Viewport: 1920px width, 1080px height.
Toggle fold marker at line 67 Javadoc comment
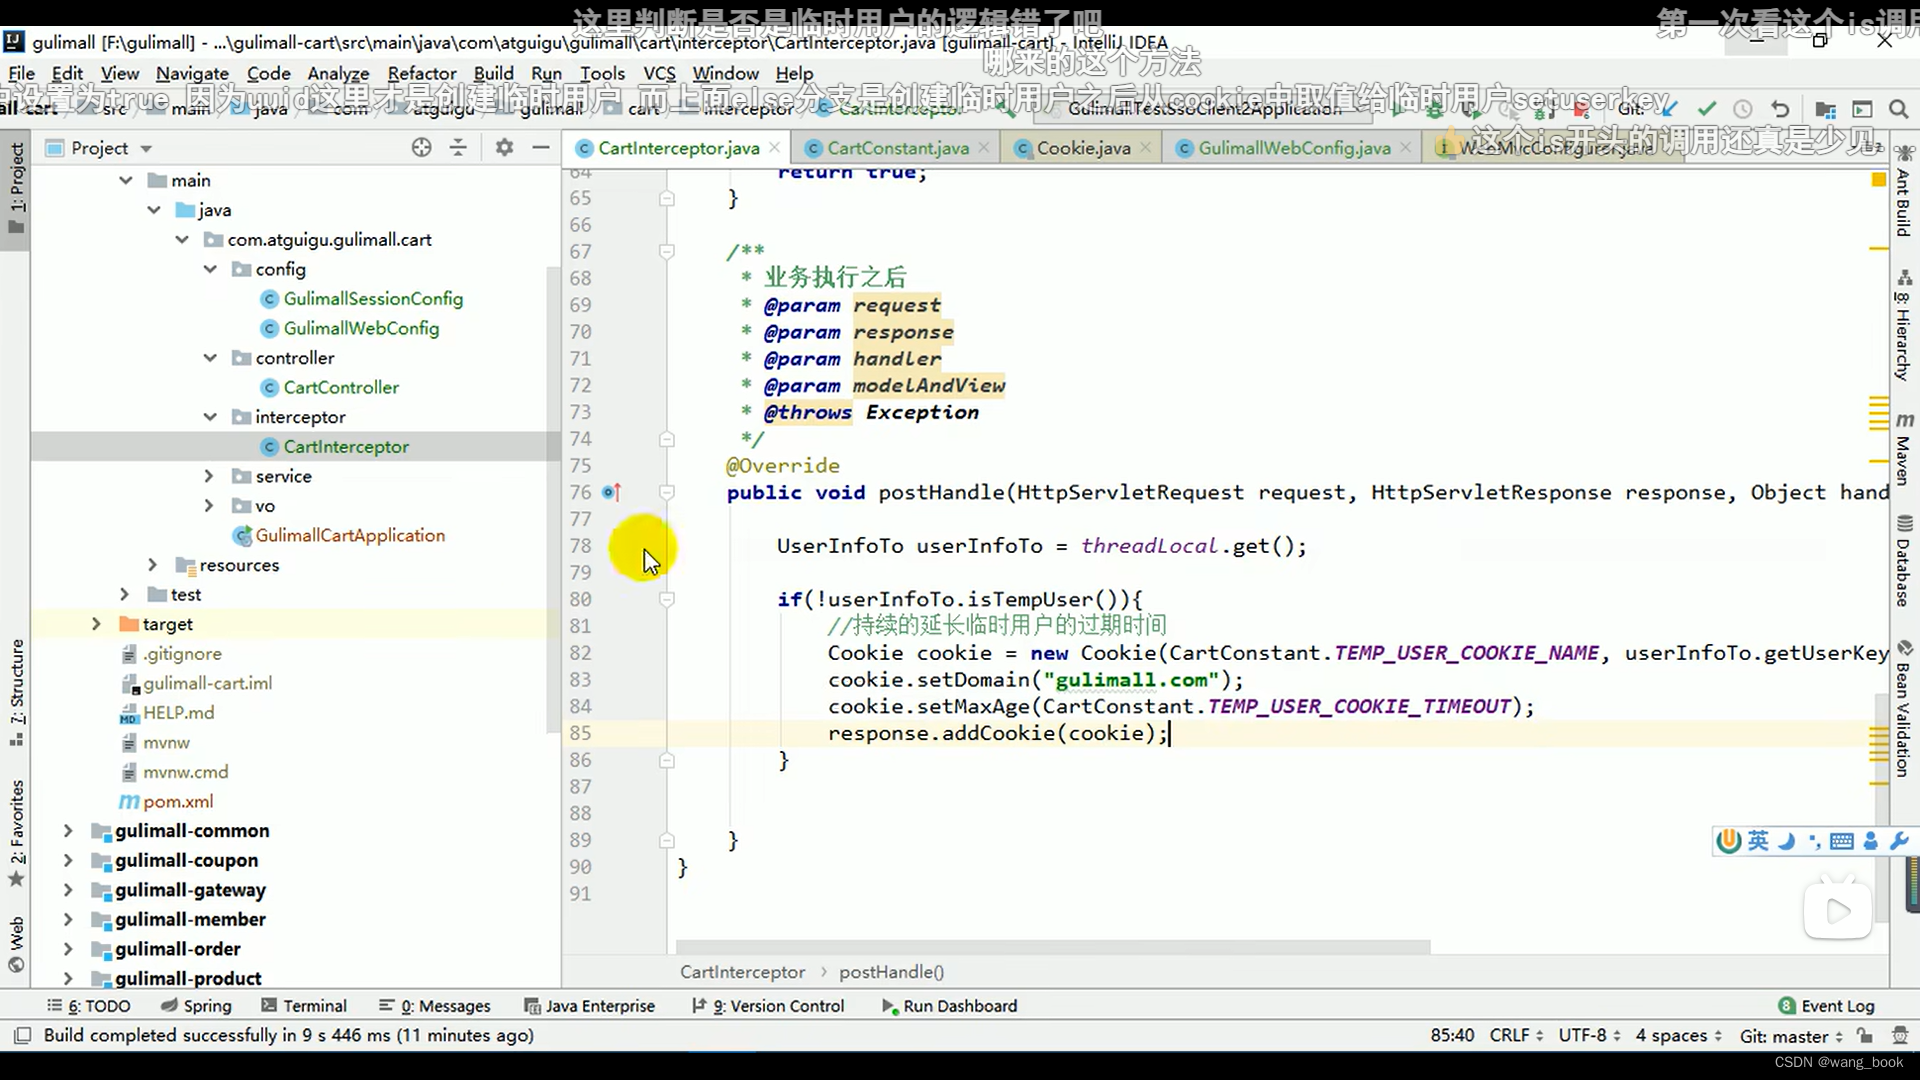(x=667, y=251)
